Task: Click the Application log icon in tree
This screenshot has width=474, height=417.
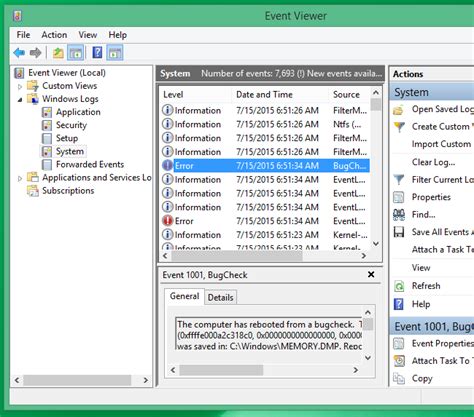Action: click(47, 112)
